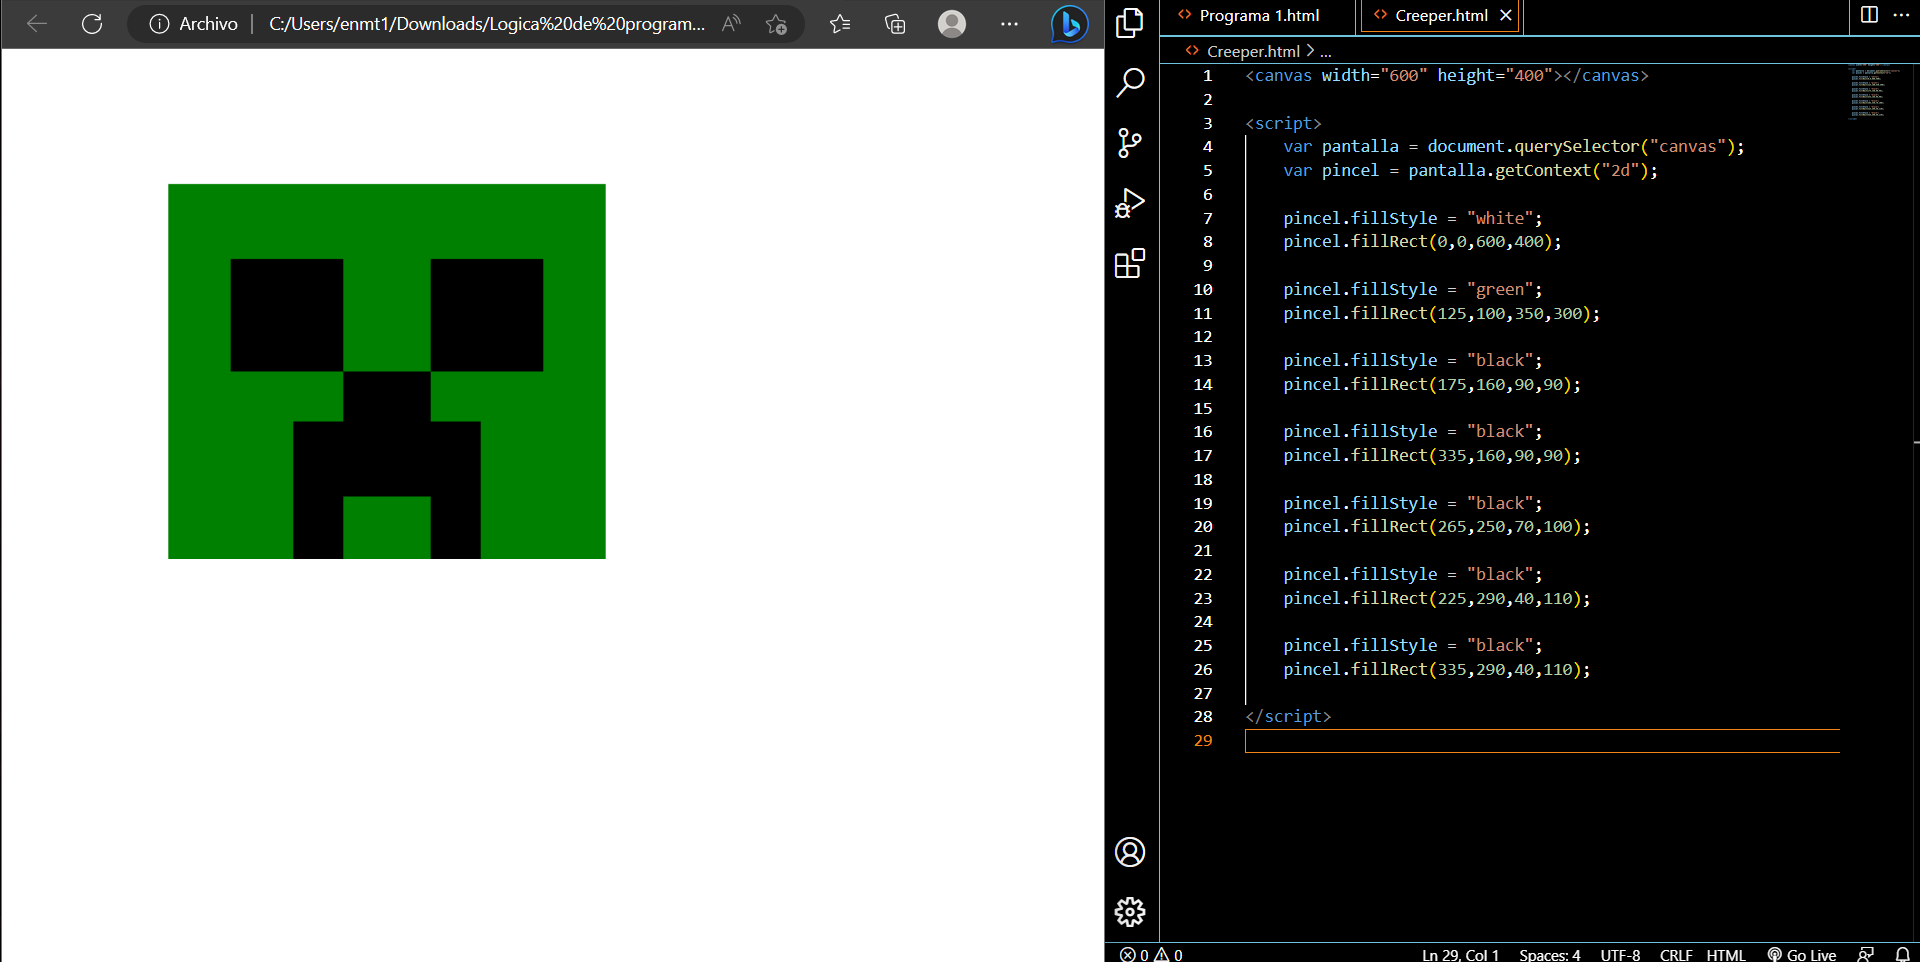Image resolution: width=1920 pixels, height=962 pixels.
Task: Click Creeper.html in breadcrumb
Action: pyautogui.click(x=1253, y=51)
